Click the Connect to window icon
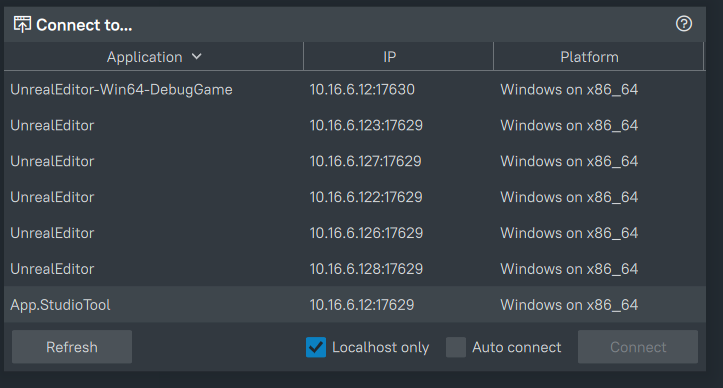The image size is (723, 388). (x=22, y=24)
